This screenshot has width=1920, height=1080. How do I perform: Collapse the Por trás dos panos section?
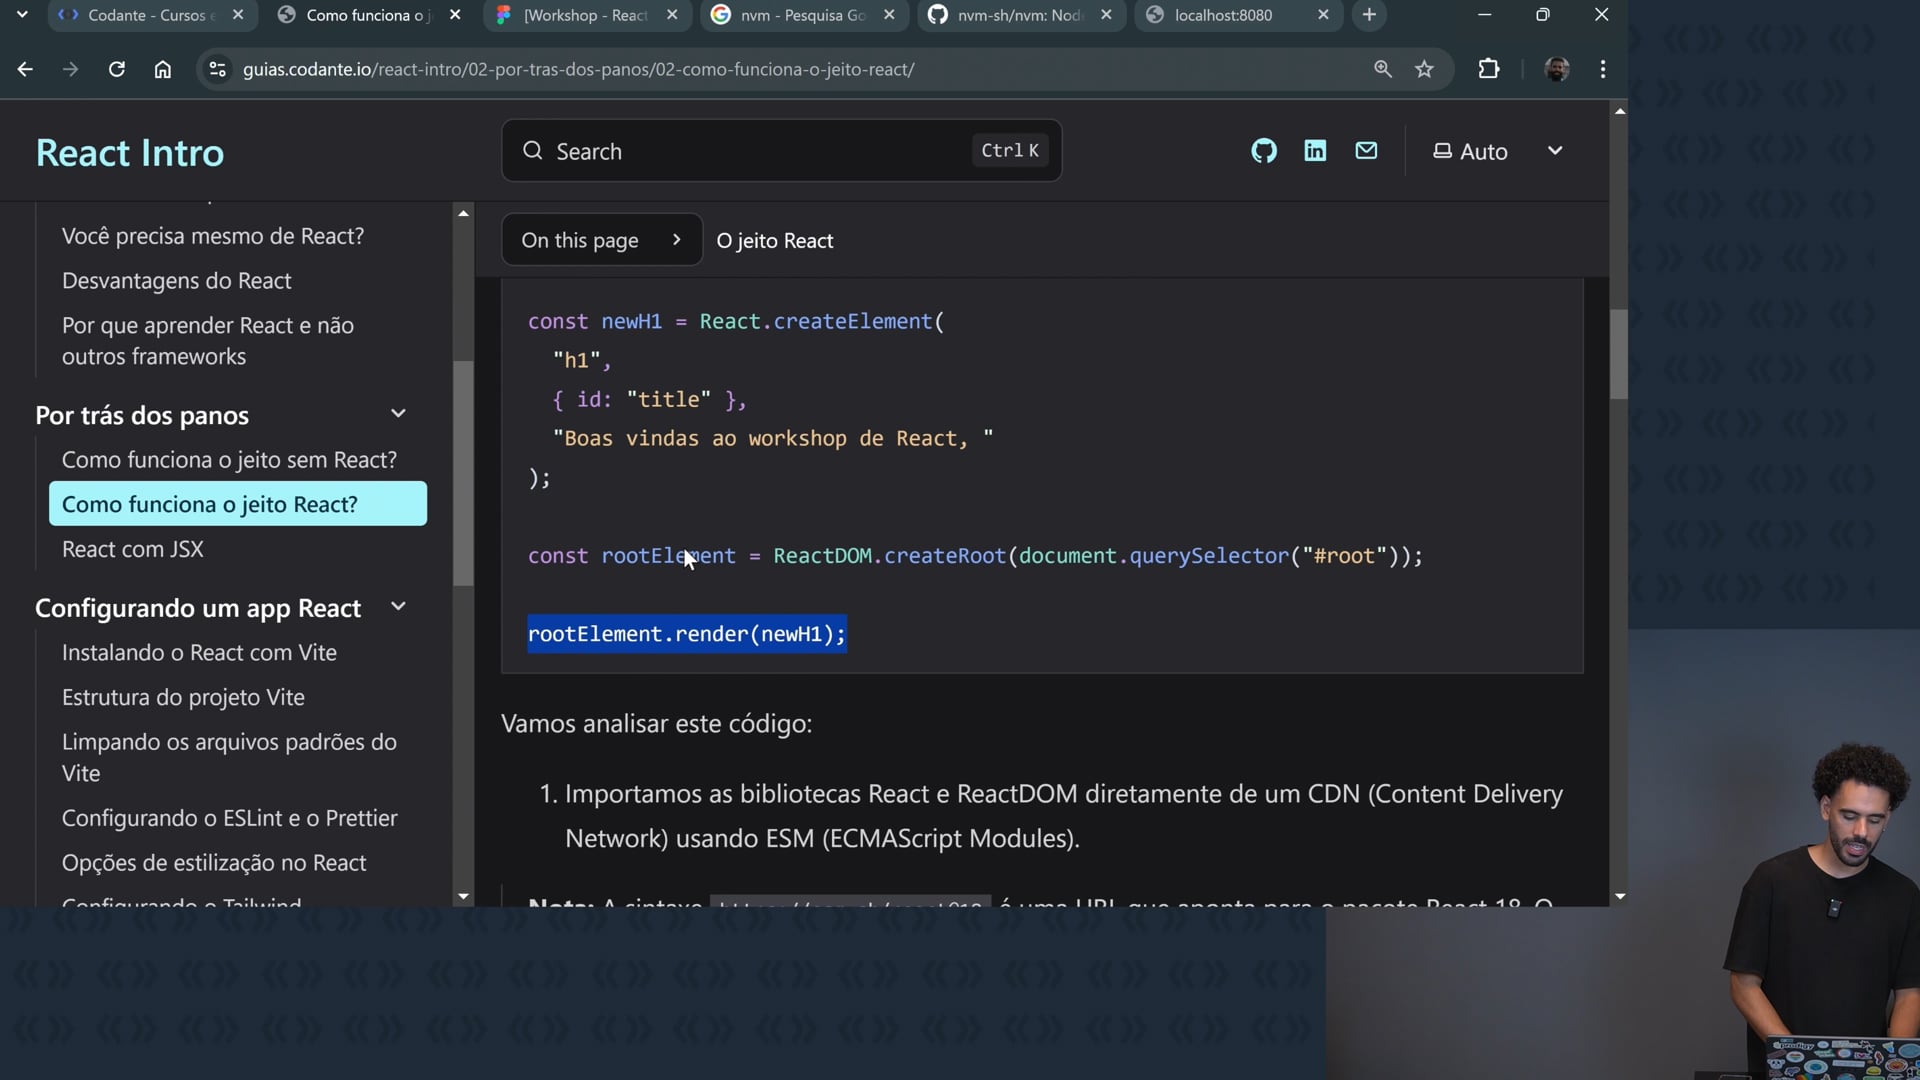click(398, 414)
